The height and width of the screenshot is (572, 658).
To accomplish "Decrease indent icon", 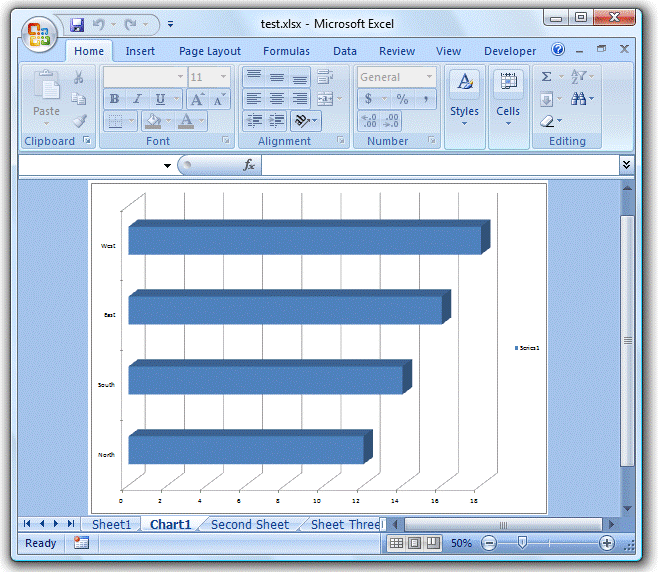I will 254,121.
